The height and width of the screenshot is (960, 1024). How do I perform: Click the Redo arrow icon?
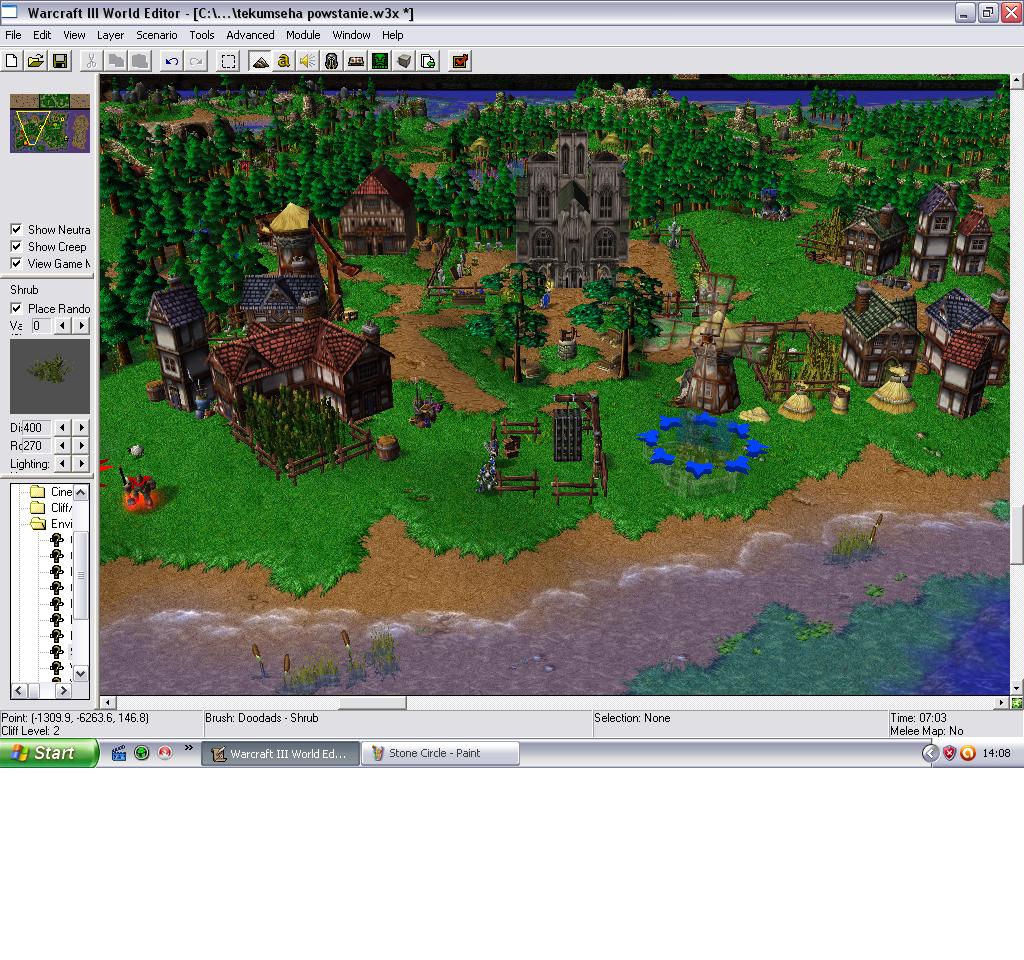(x=196, y=61)
